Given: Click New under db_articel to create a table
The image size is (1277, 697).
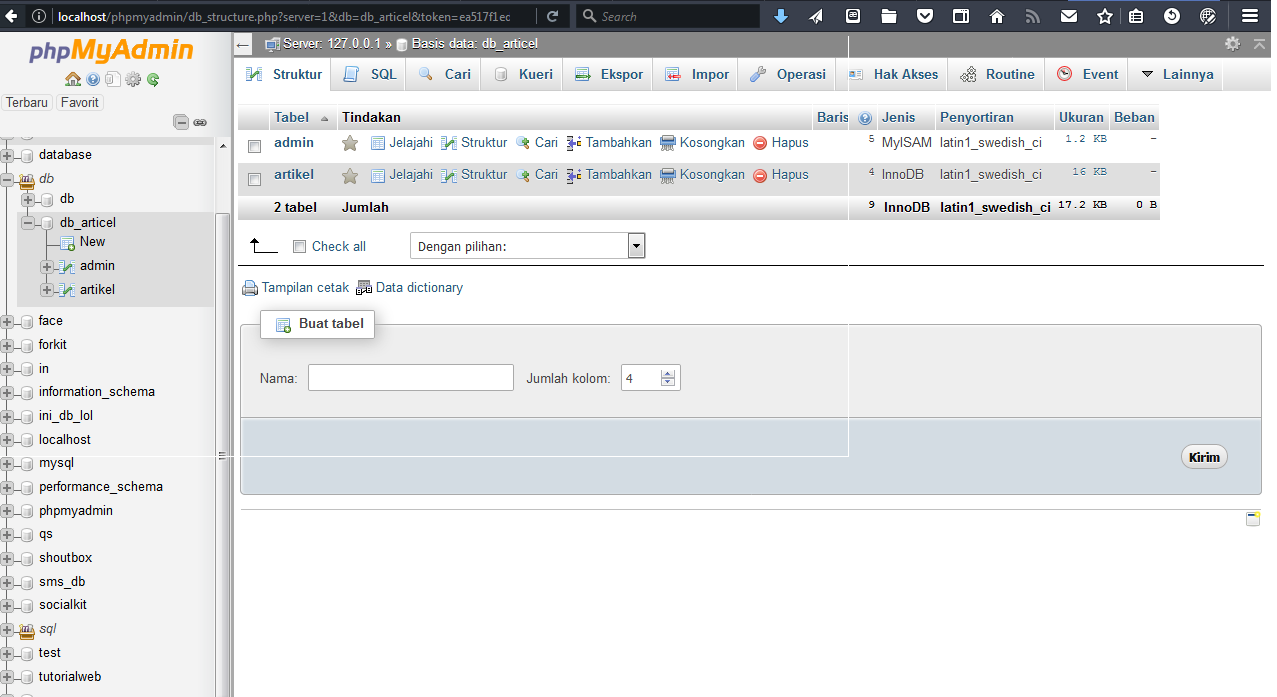Looking at the screenshot, I should [x=91, y=241].
